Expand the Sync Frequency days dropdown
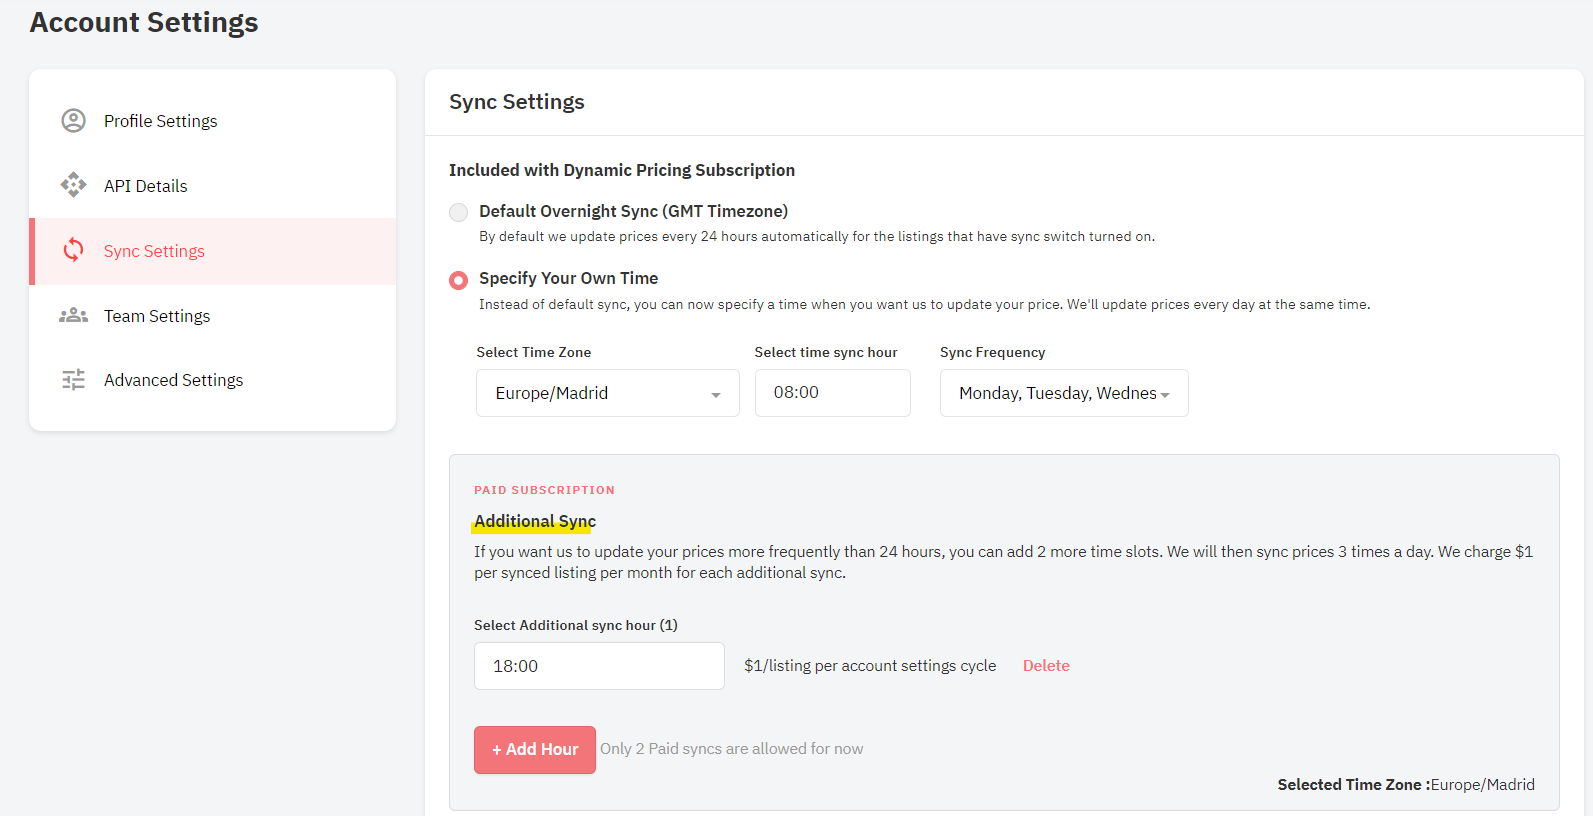1593x816 pixels. 1064,393
